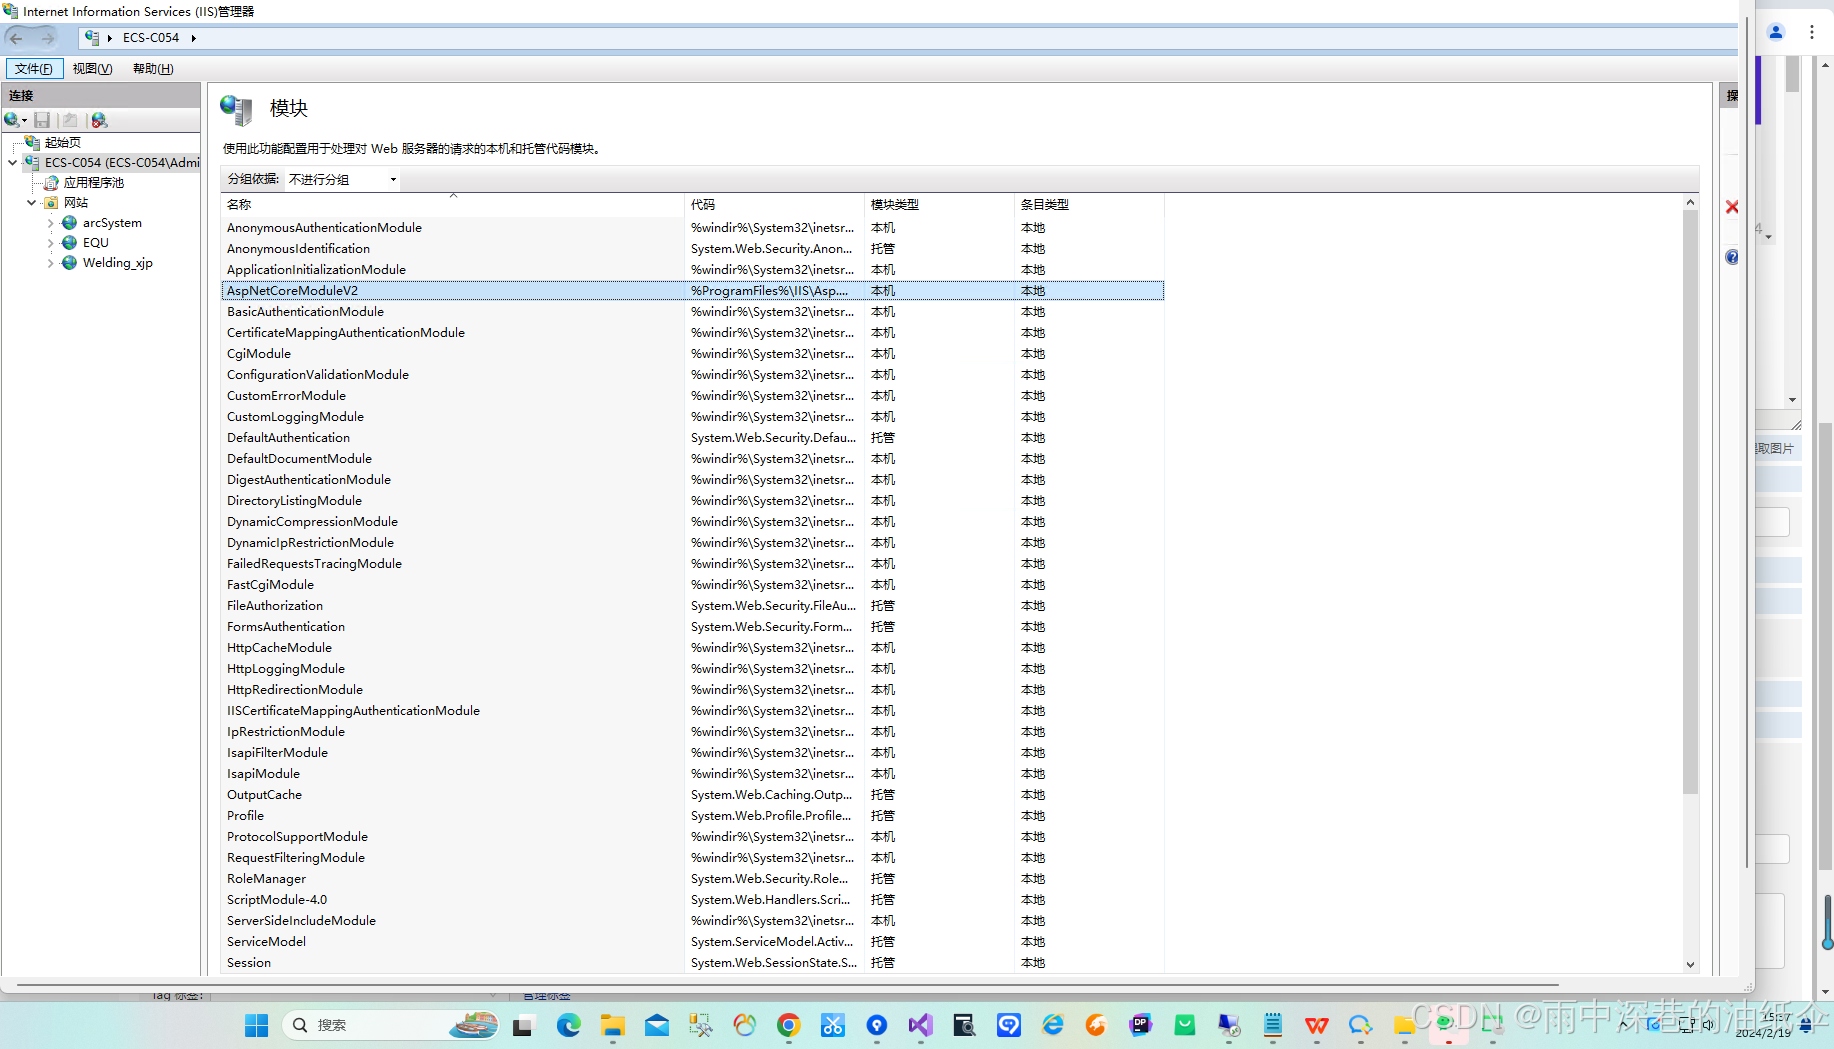The width and height of the screenshot is (1834, 1049).
Task: Sort by the 模块类型 column header
Action: (940, 204)
